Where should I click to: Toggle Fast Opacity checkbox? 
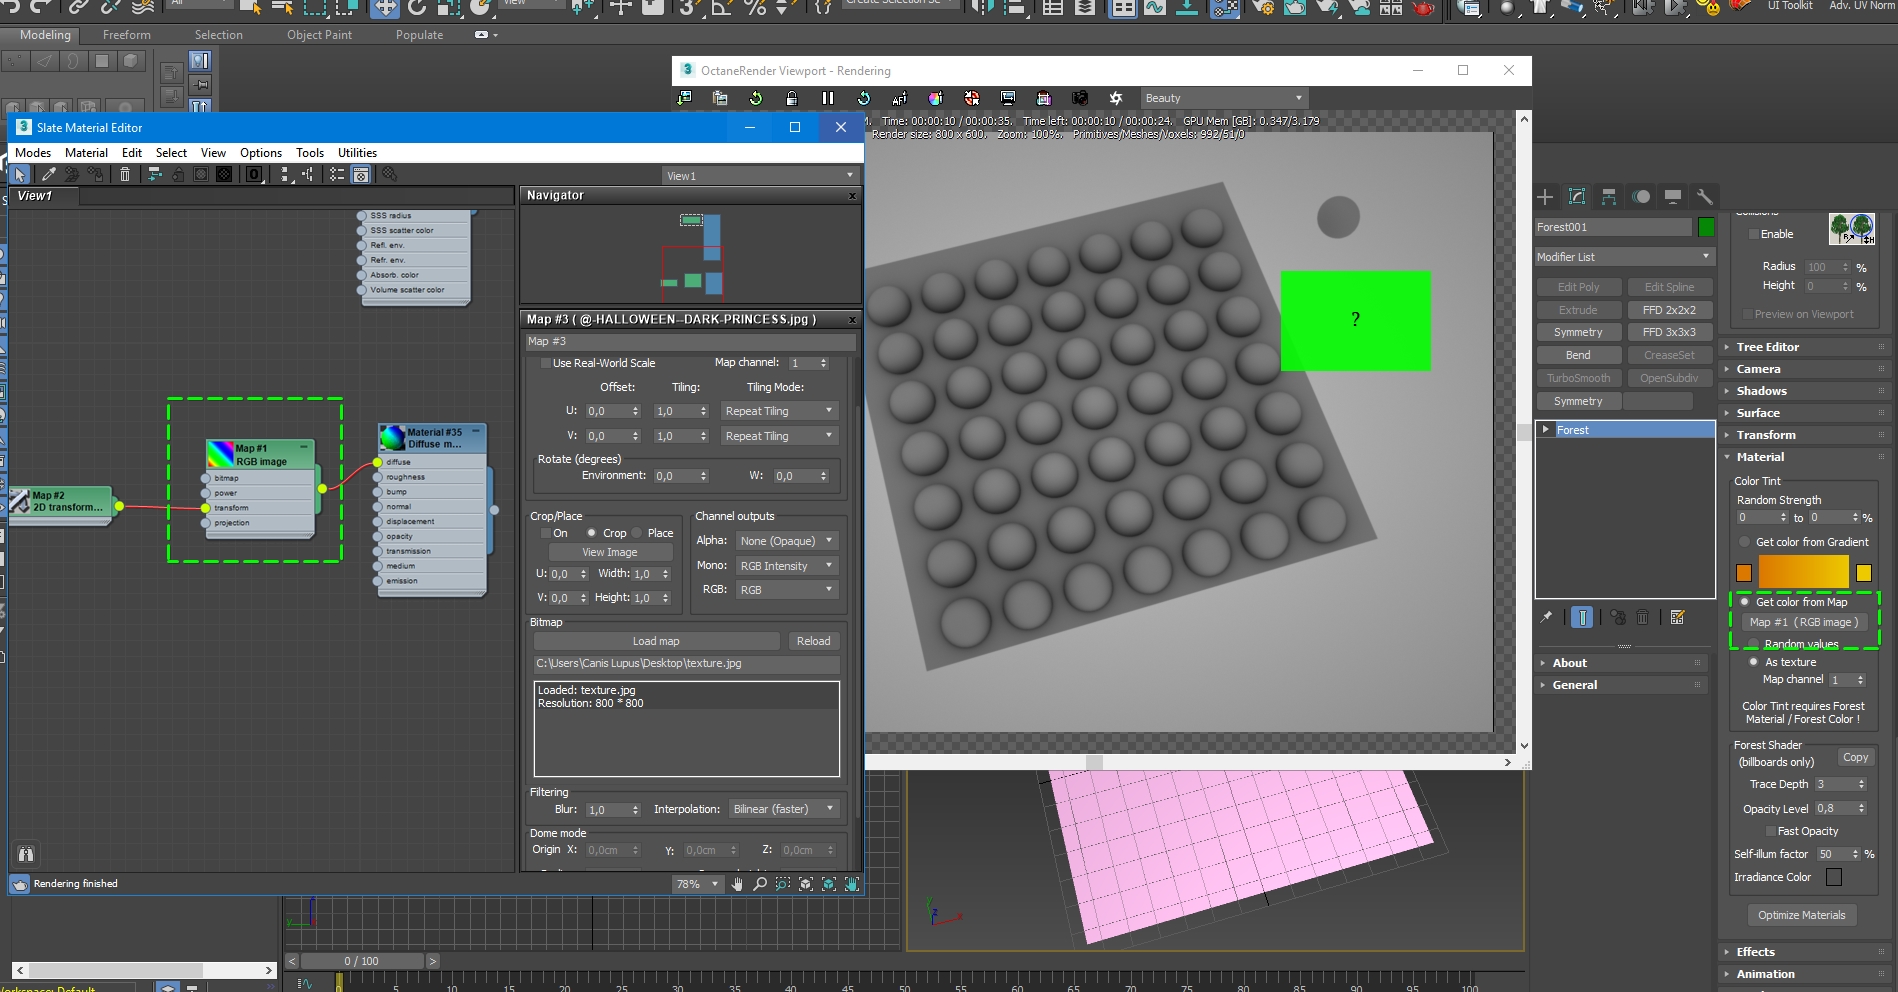[x=1770, y=831]
